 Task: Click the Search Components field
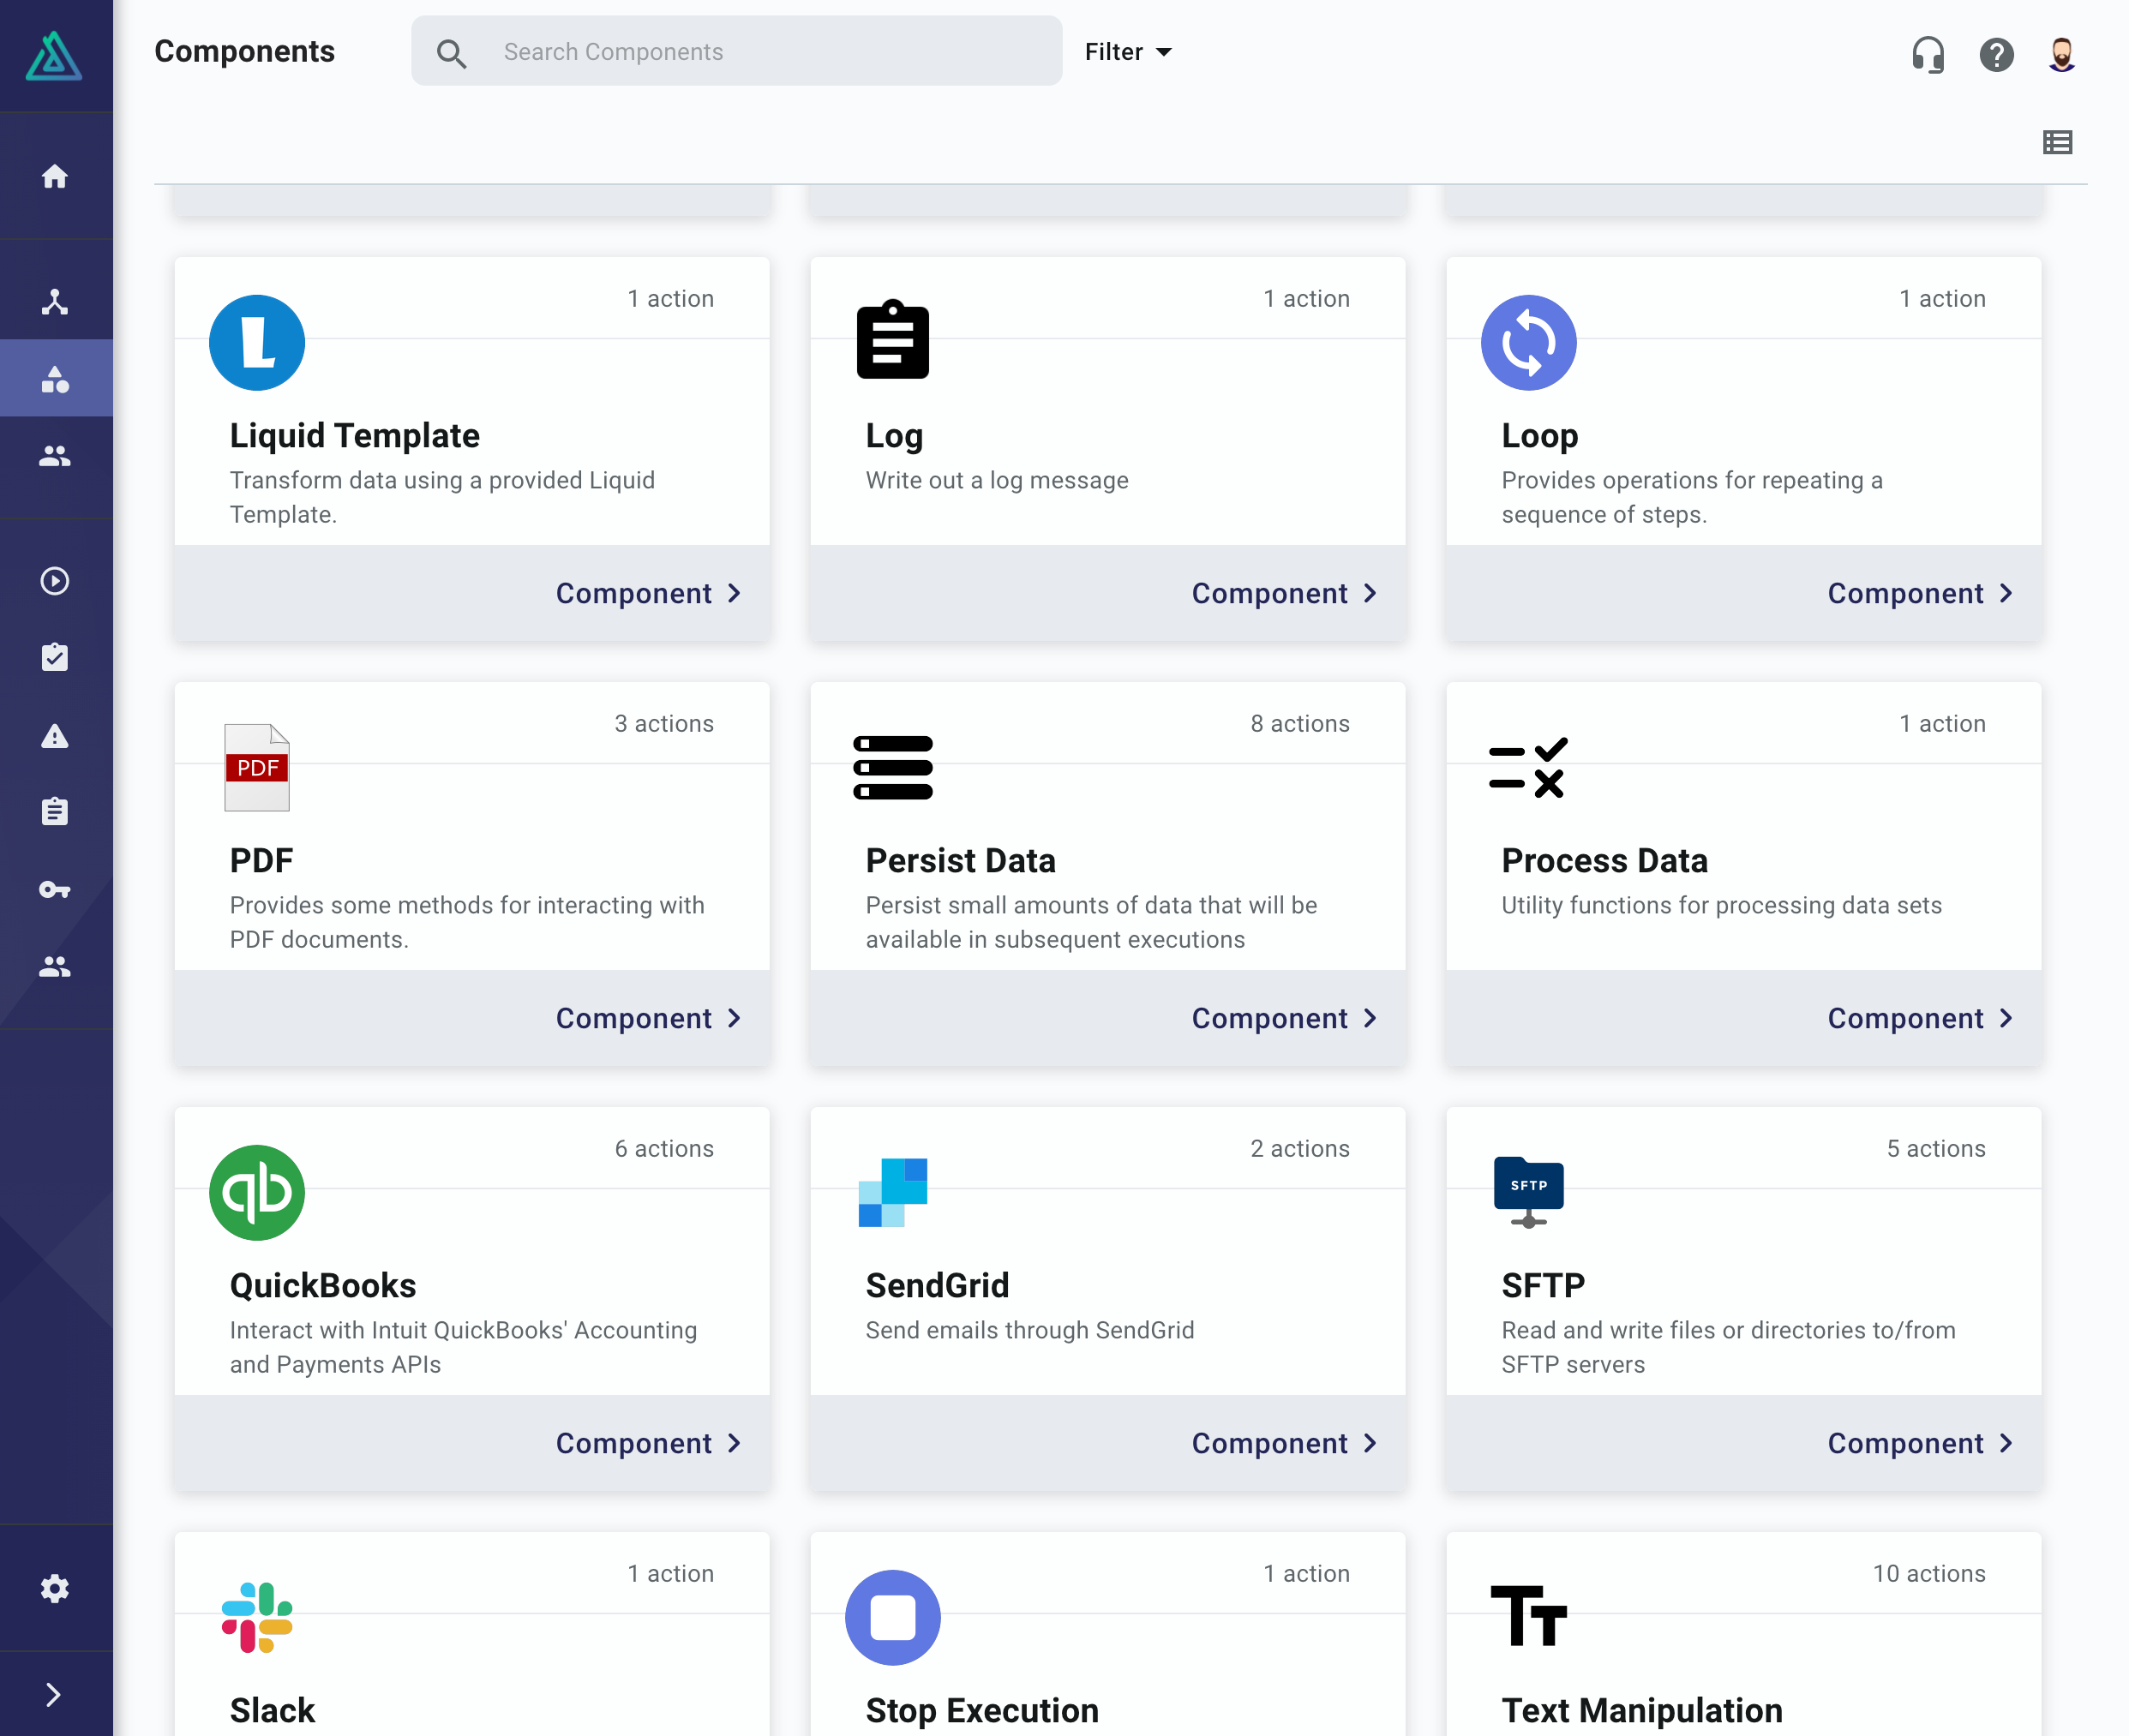(x=737, y=51)
